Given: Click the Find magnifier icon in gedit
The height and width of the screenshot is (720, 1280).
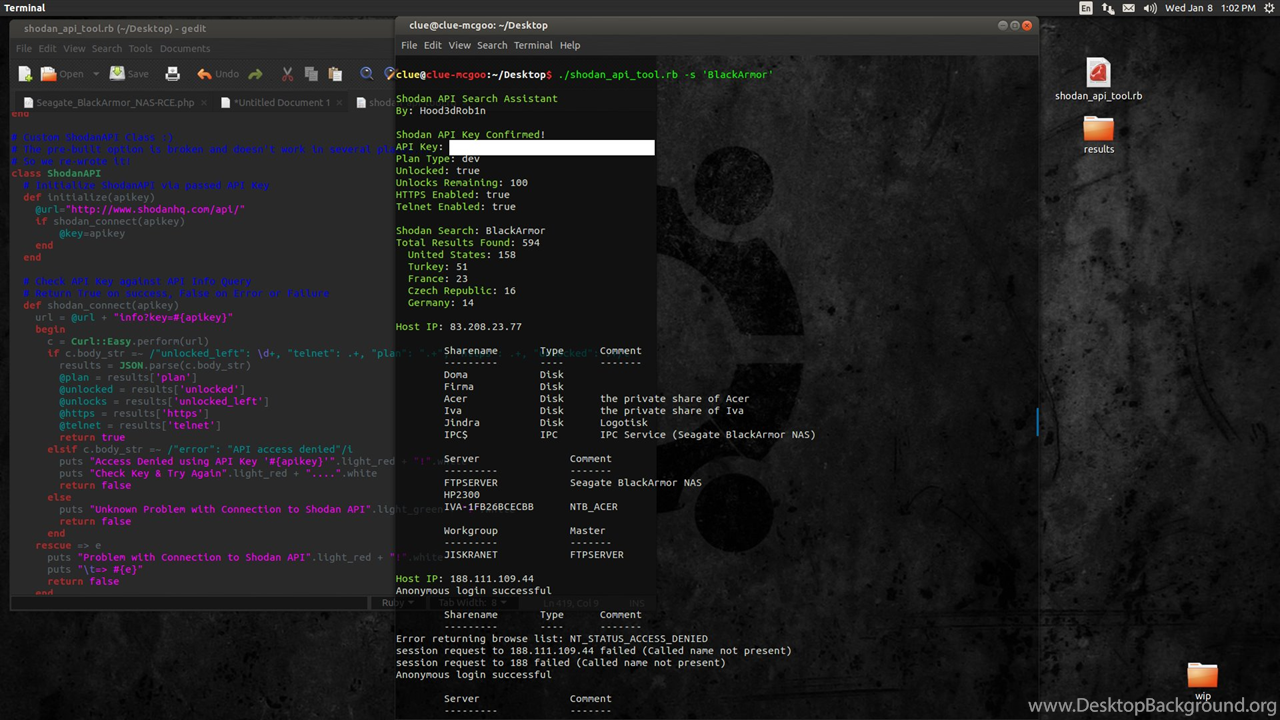Looking at the screenshot, I should 366,74.
